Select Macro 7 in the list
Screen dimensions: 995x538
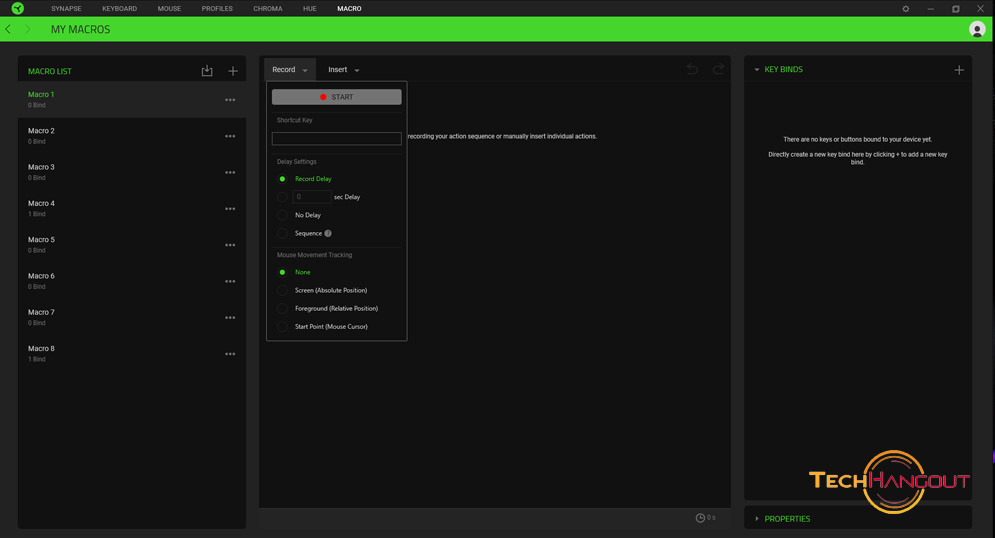pyautogui.click(x=132, y=317)
